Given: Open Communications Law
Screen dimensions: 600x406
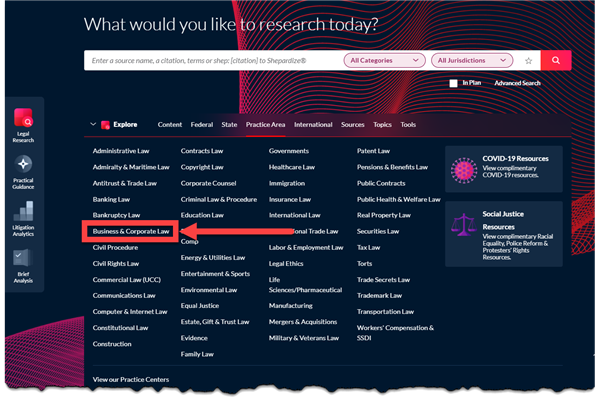Looking at the screenshot, I should coord(124,296).
